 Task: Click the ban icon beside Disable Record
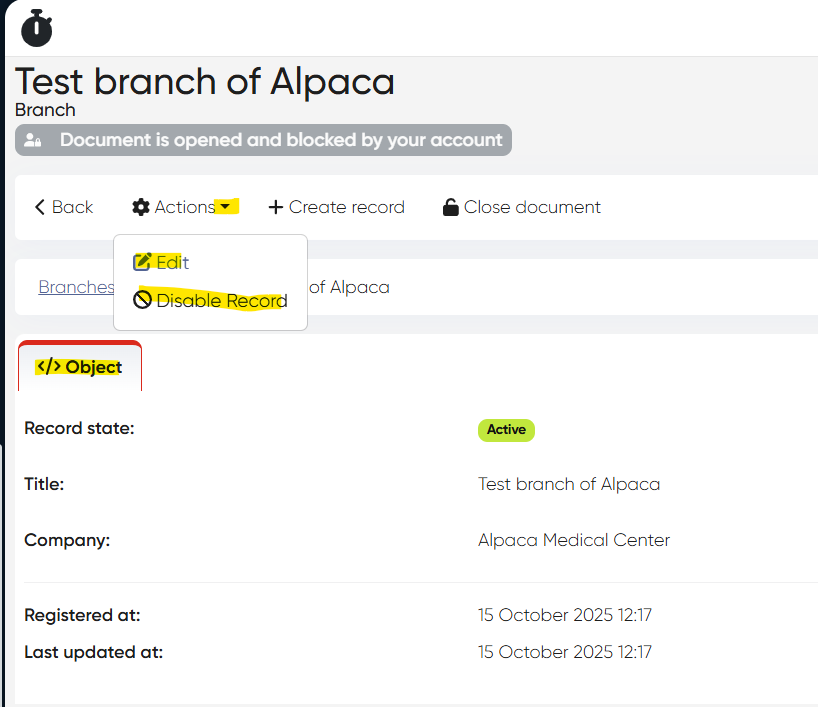tap(143, 300)
